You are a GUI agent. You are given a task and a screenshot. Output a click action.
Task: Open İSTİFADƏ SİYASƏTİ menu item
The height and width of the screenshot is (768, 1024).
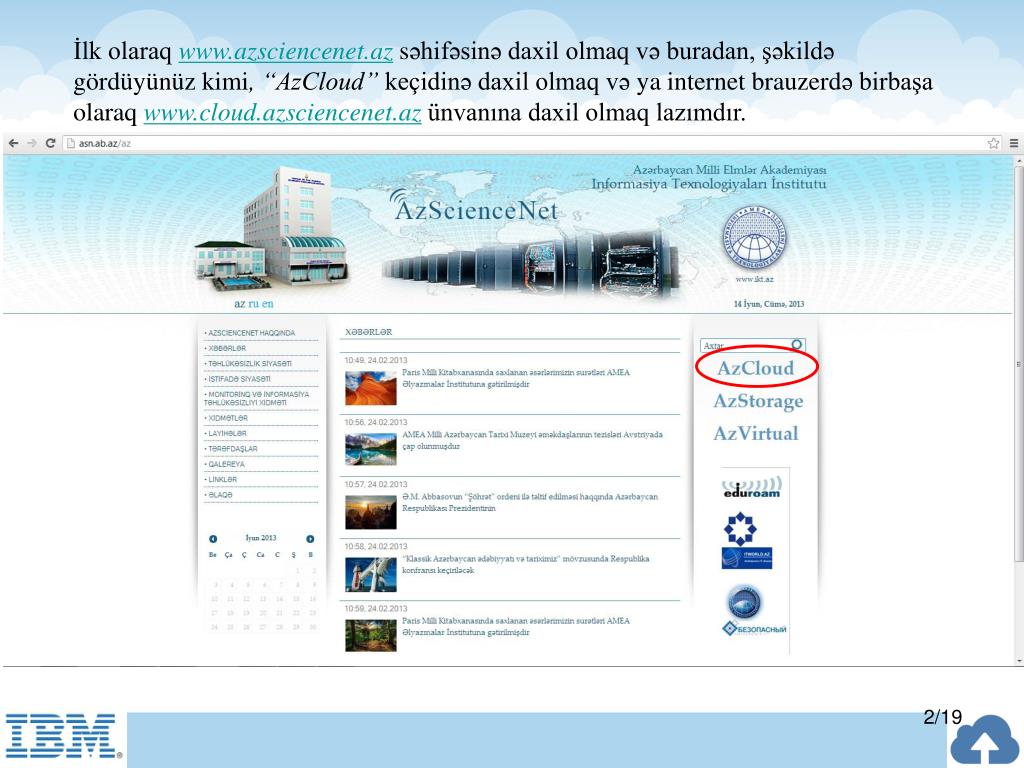[238, 379]
